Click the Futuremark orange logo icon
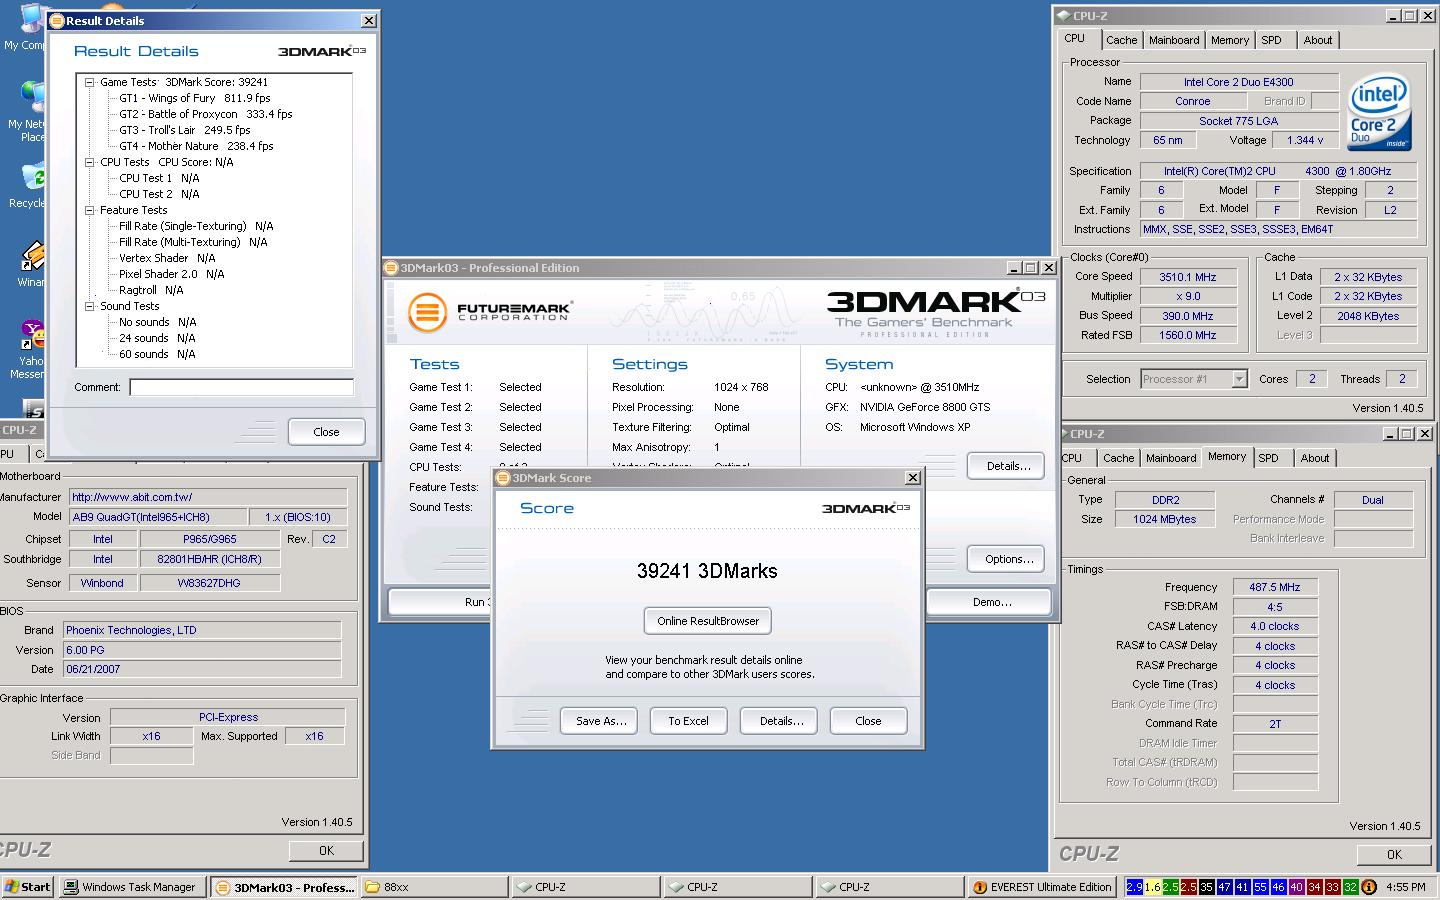 [427, 313]
